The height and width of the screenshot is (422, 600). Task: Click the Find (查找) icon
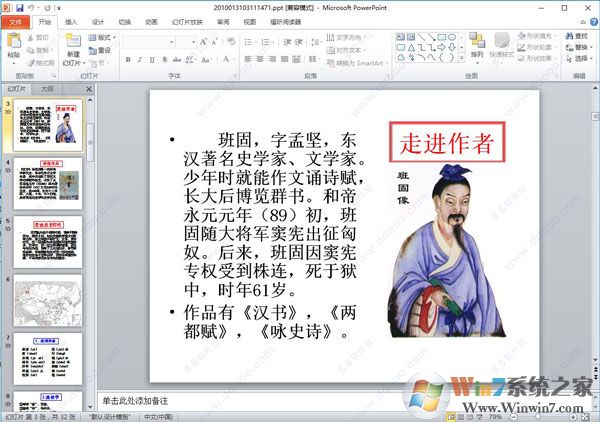pyautogui.click(x=576, y=36)
